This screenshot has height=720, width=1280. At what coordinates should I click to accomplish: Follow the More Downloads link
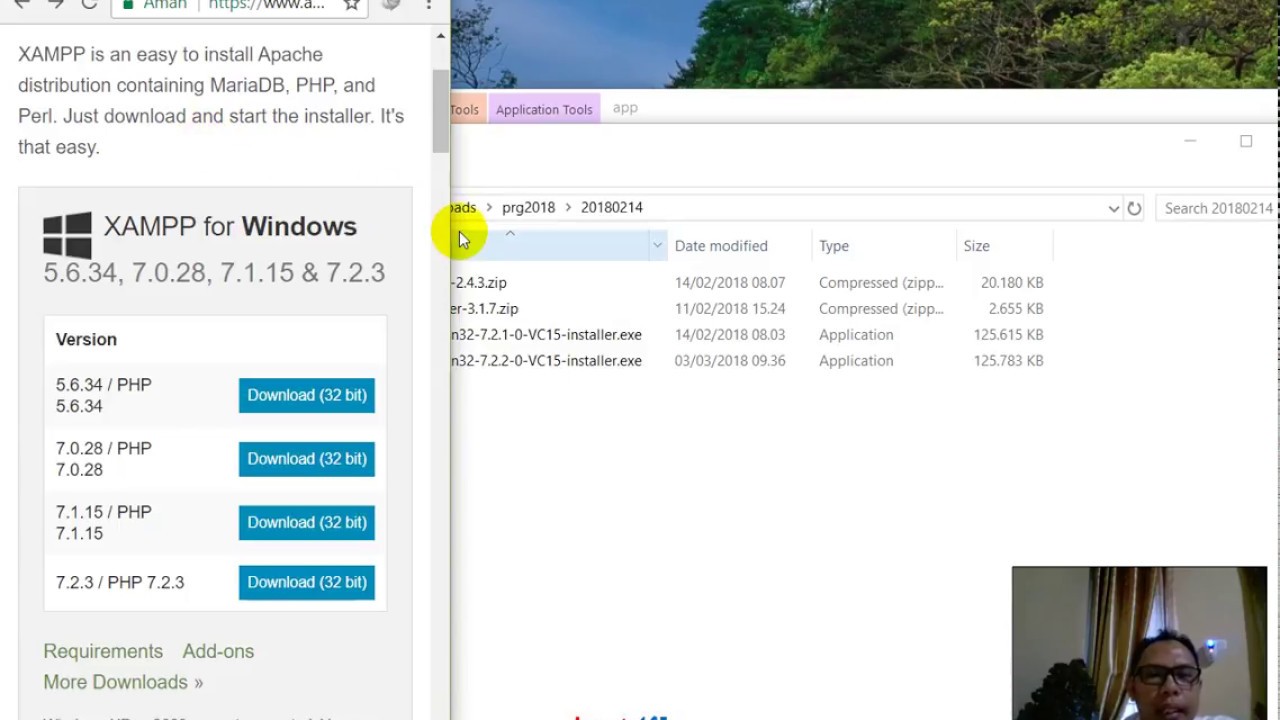[x=123, y=682]
